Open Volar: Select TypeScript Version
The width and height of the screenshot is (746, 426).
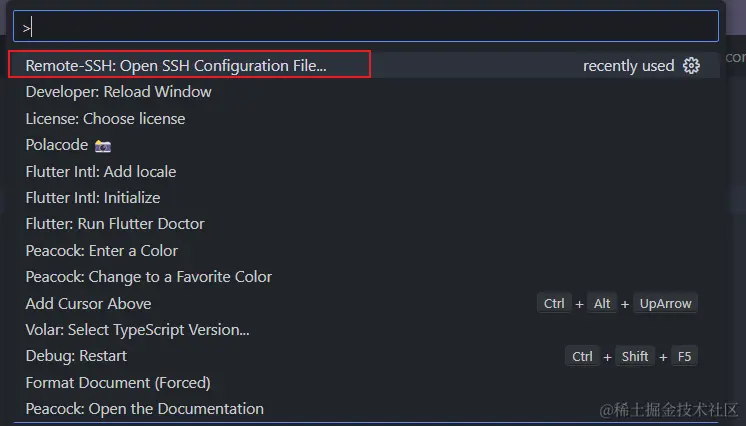point(364,329)
